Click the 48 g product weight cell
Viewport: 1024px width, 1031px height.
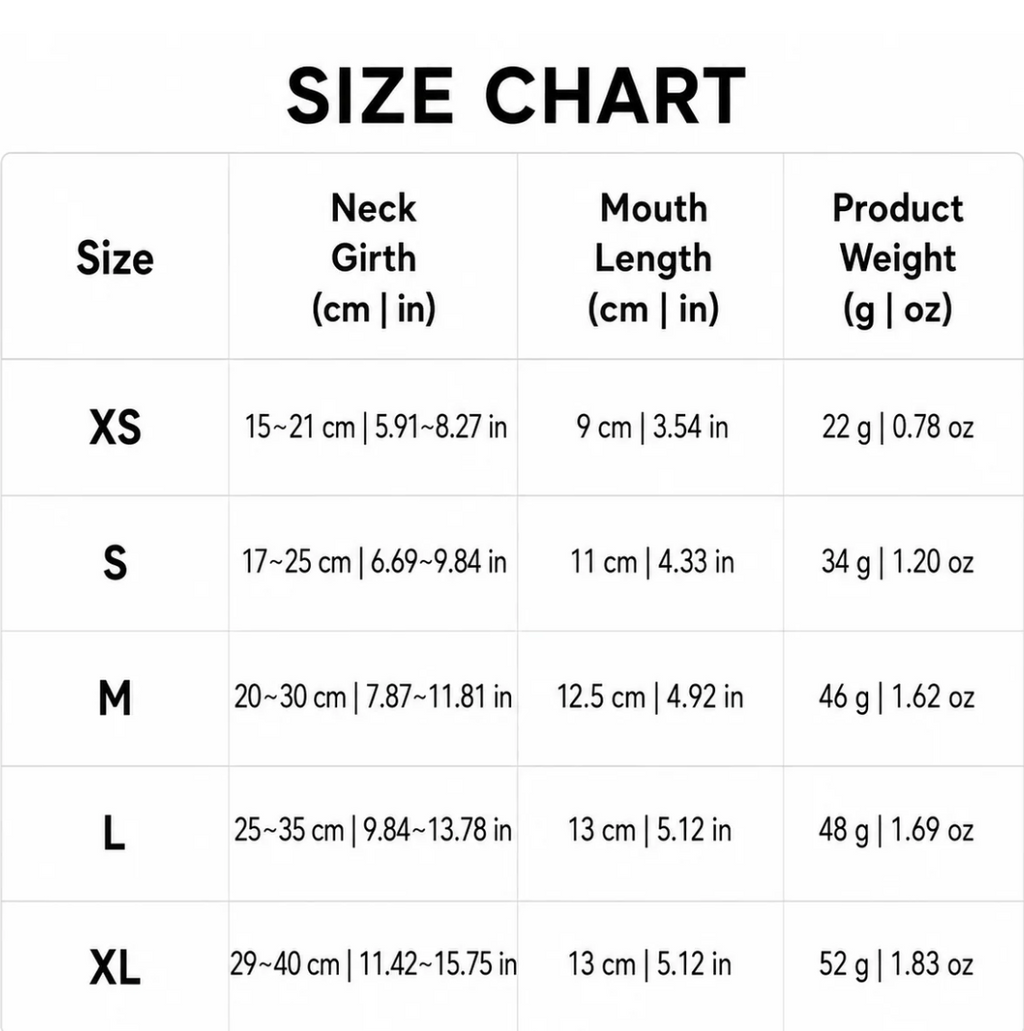pos(896,830)
